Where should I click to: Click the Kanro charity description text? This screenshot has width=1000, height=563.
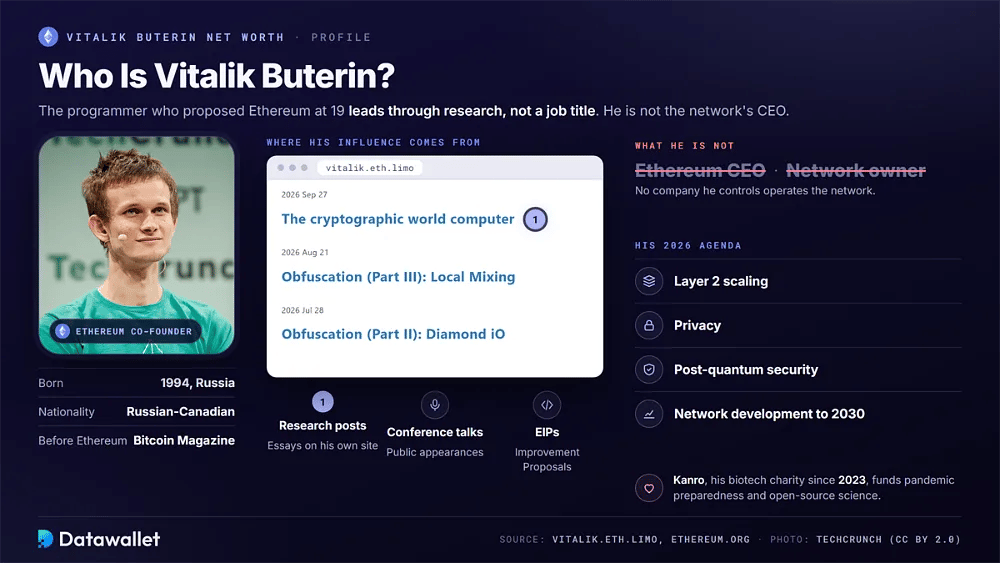814,488
